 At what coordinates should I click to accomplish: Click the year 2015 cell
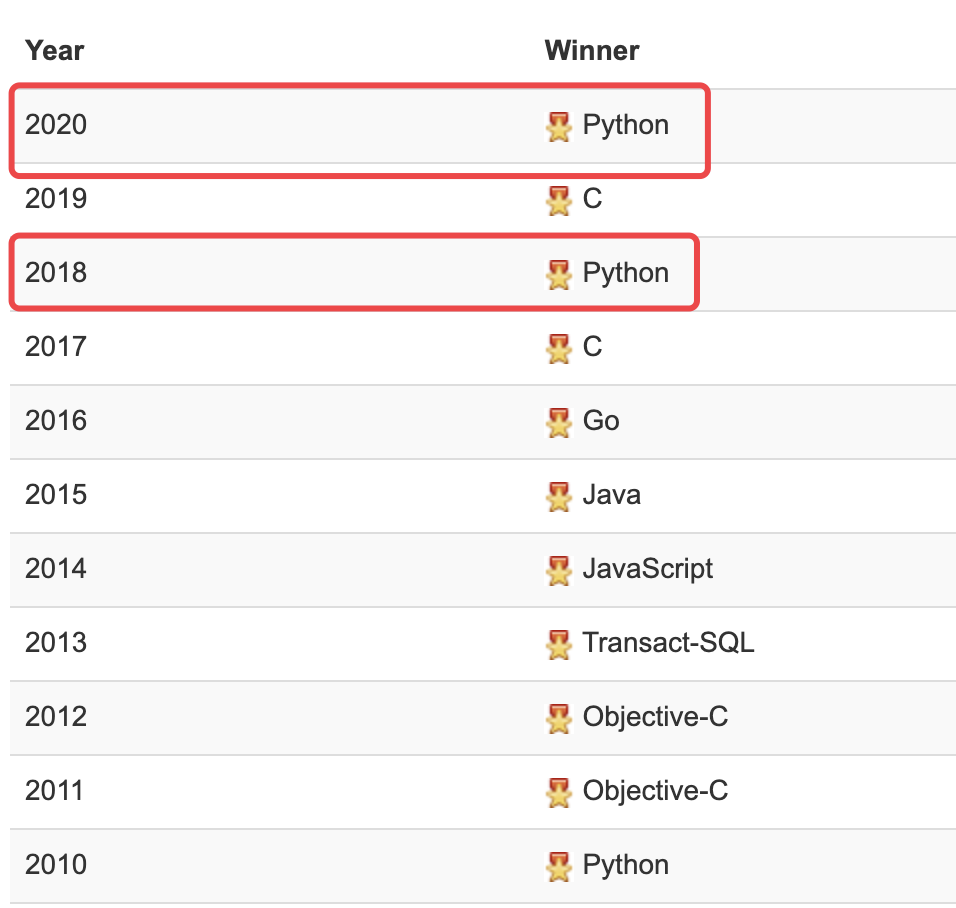(56, 495)
